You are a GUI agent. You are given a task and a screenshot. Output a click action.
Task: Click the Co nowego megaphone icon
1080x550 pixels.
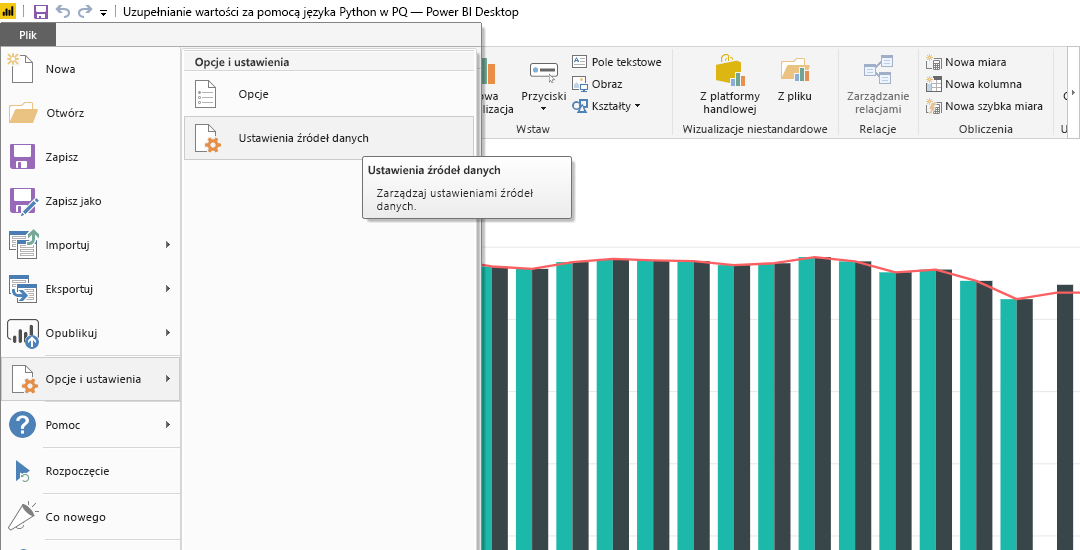click(23, 516)
